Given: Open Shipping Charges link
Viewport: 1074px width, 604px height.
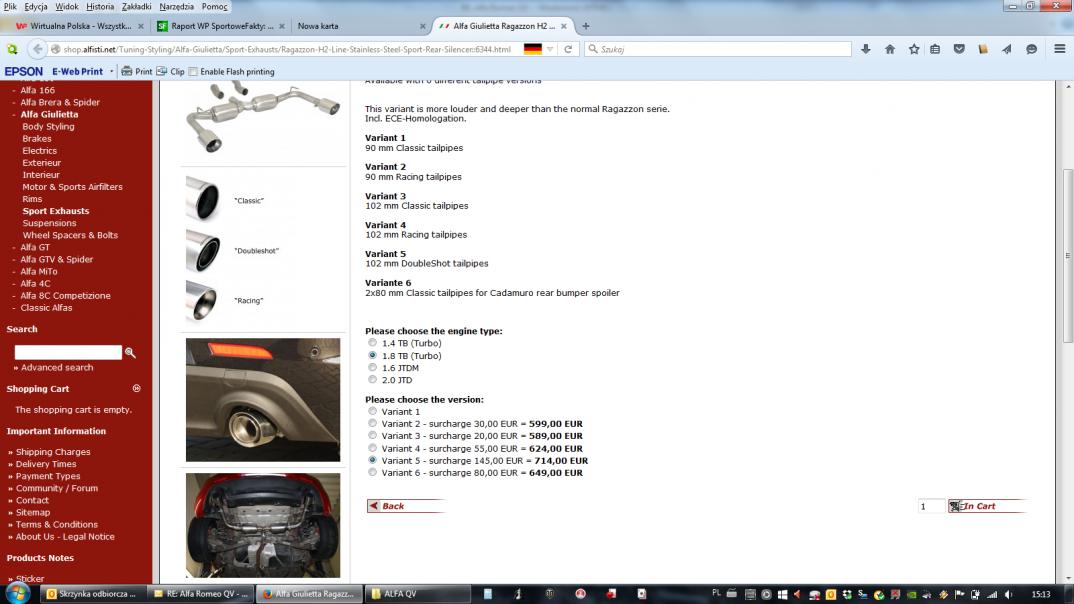Looking at the screenshot, I should coord(53,452).
